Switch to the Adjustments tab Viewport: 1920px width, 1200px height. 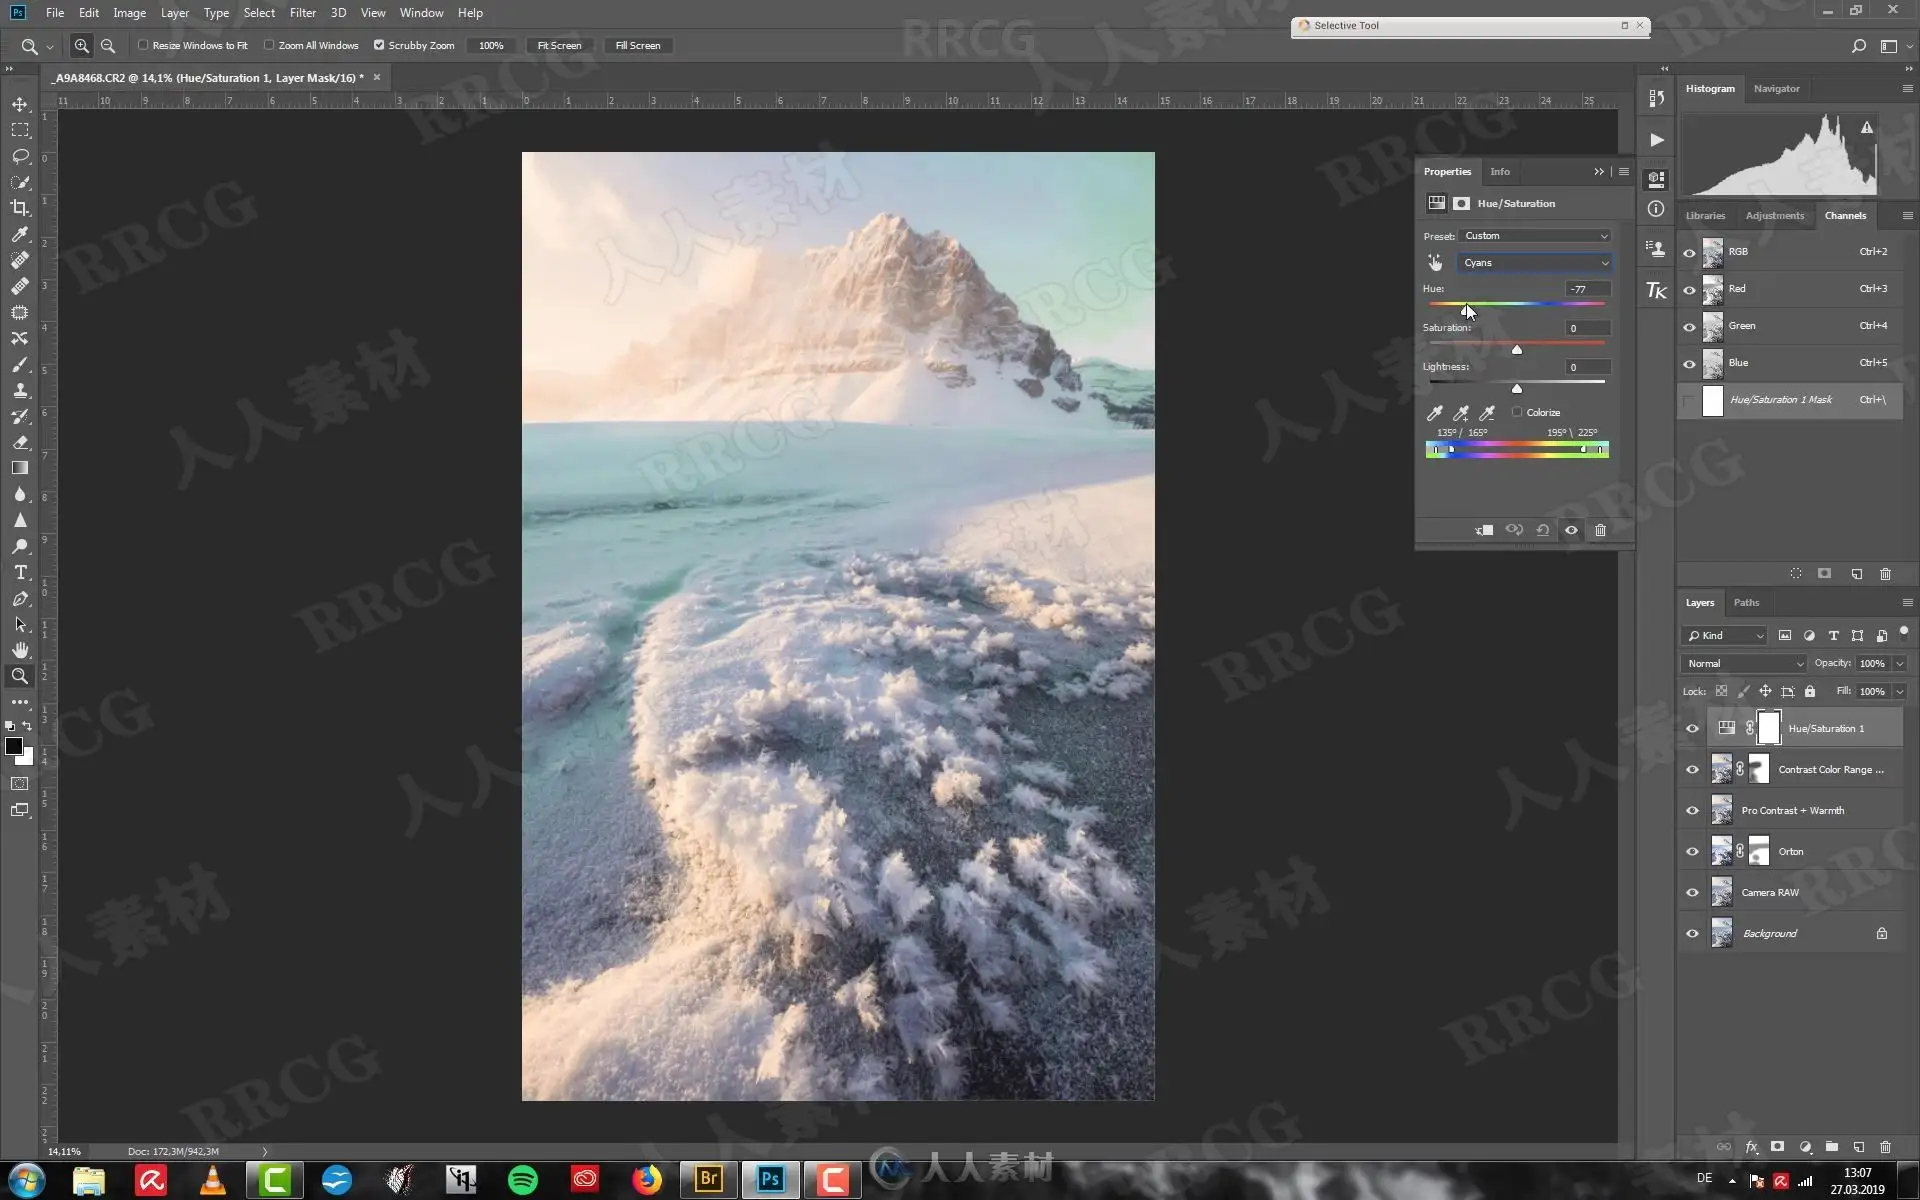1774,215
